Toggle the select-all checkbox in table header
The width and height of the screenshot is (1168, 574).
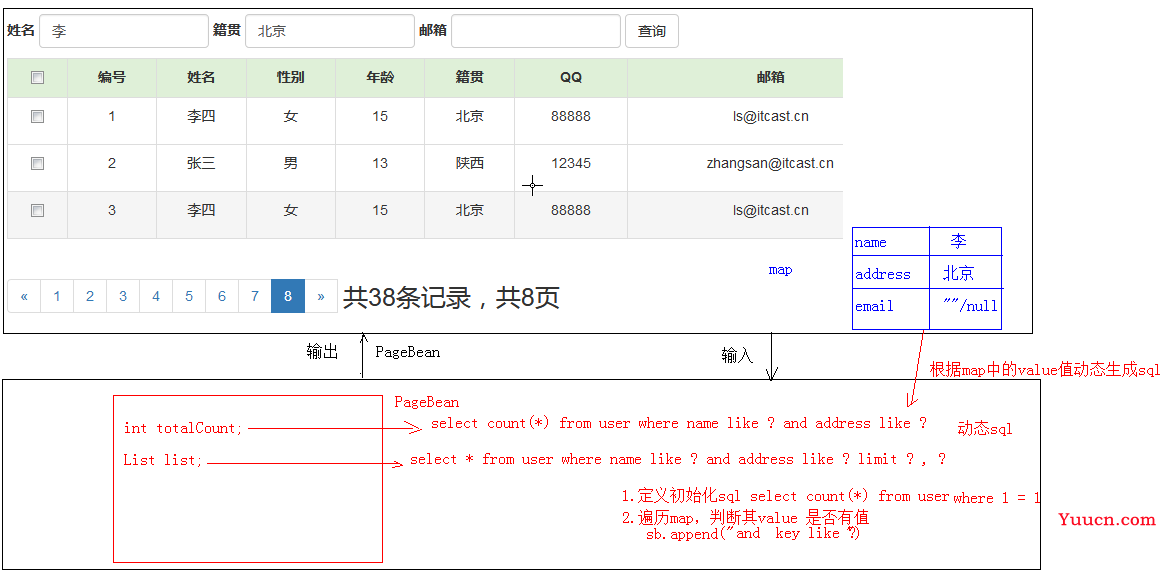point(38,77)
